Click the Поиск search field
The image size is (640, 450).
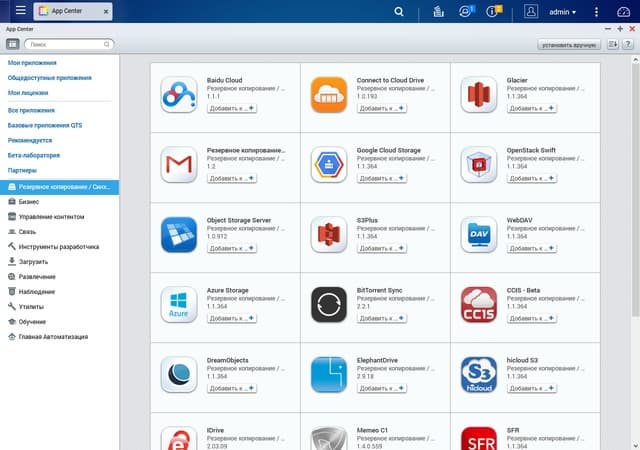click(x=69, y=44)
